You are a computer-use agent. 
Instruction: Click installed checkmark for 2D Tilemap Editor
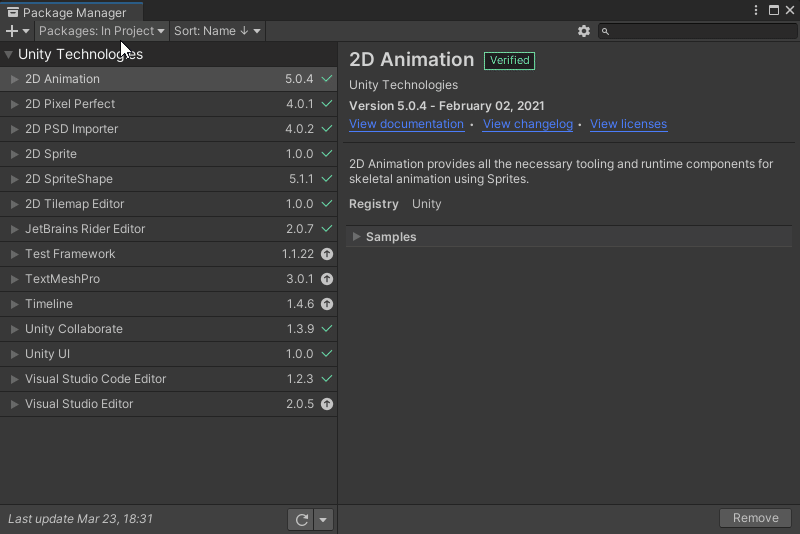(x=327, y=204)
